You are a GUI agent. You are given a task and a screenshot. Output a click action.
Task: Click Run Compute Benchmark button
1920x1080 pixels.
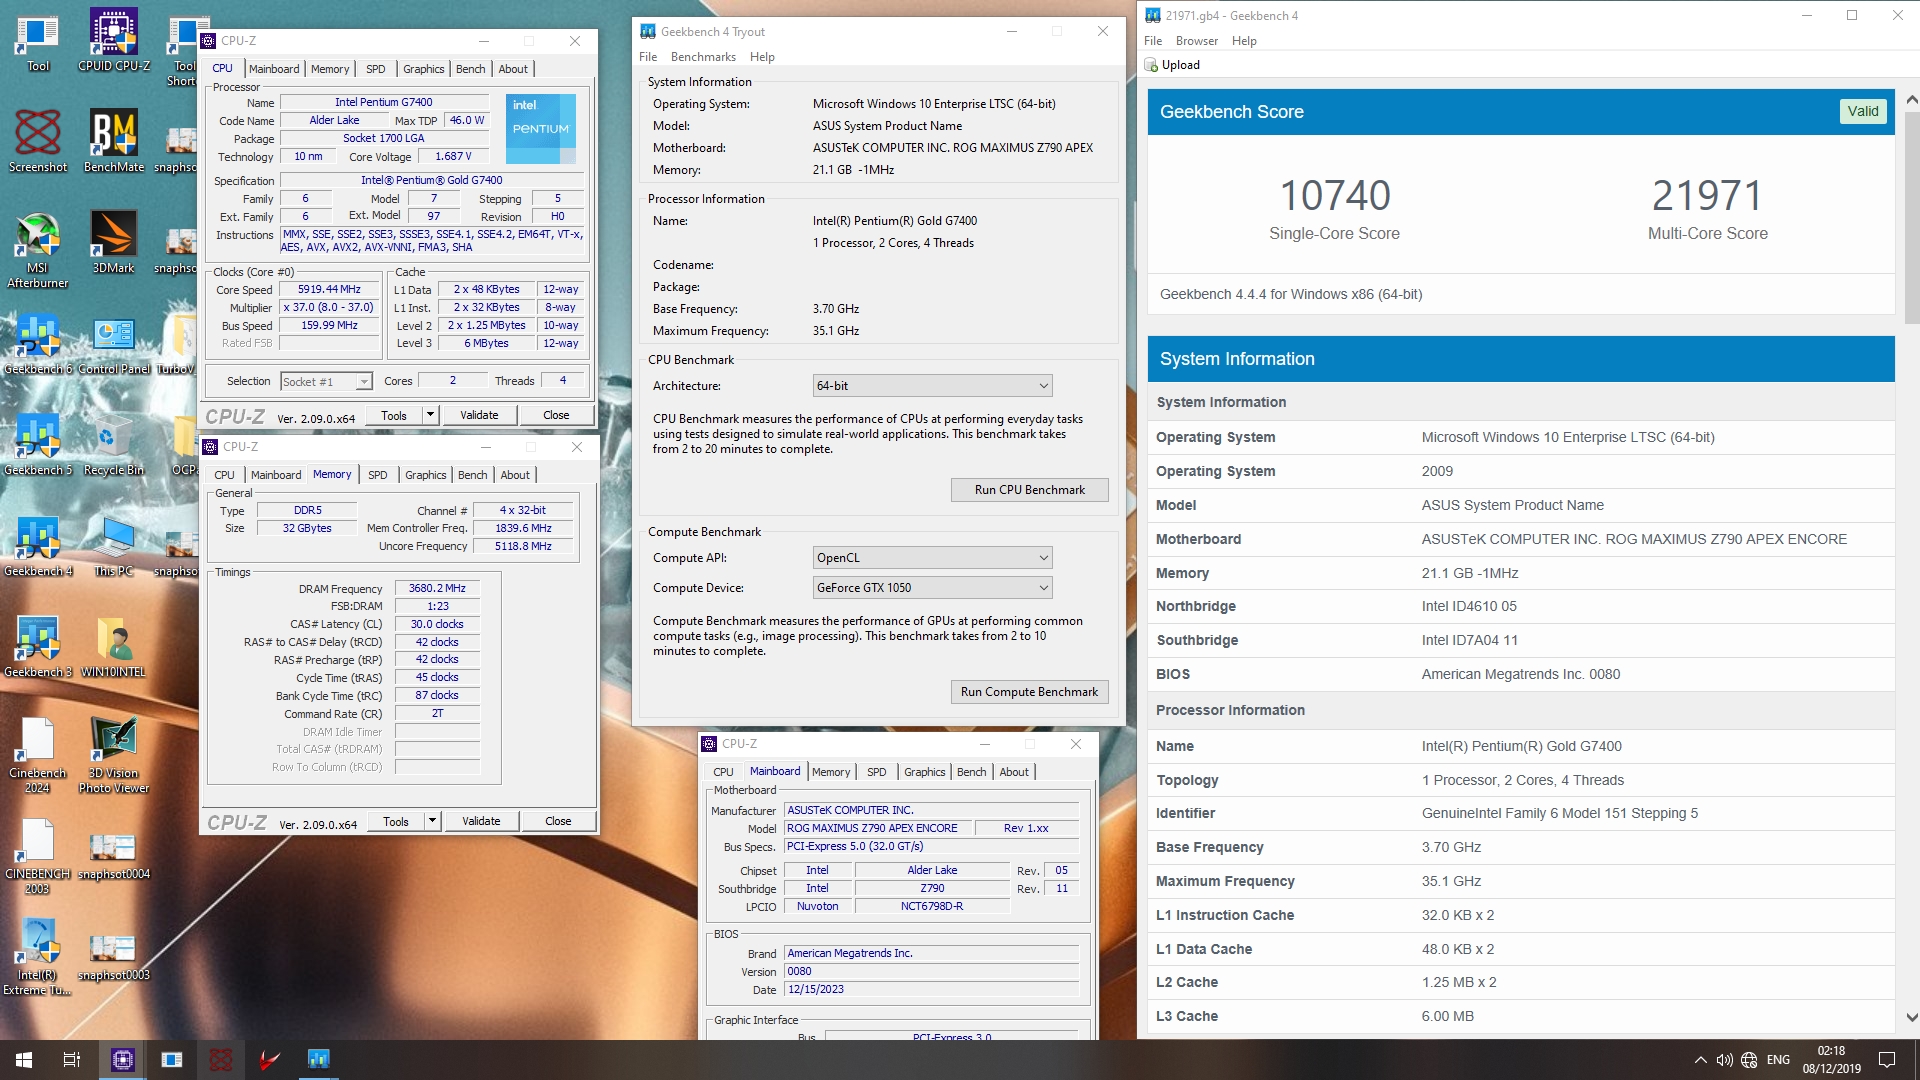coord(1029,692)
